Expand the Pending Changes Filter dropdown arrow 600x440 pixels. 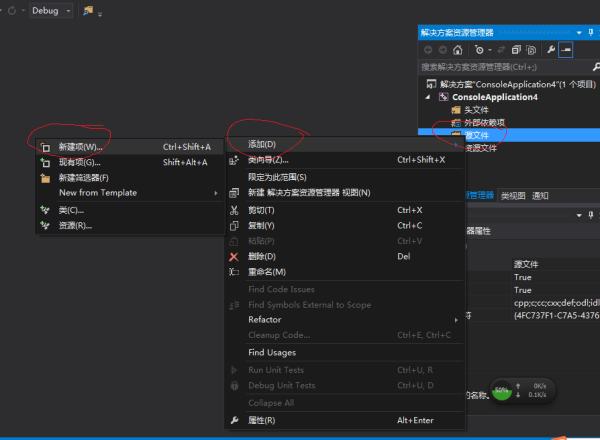pos(490,50)
